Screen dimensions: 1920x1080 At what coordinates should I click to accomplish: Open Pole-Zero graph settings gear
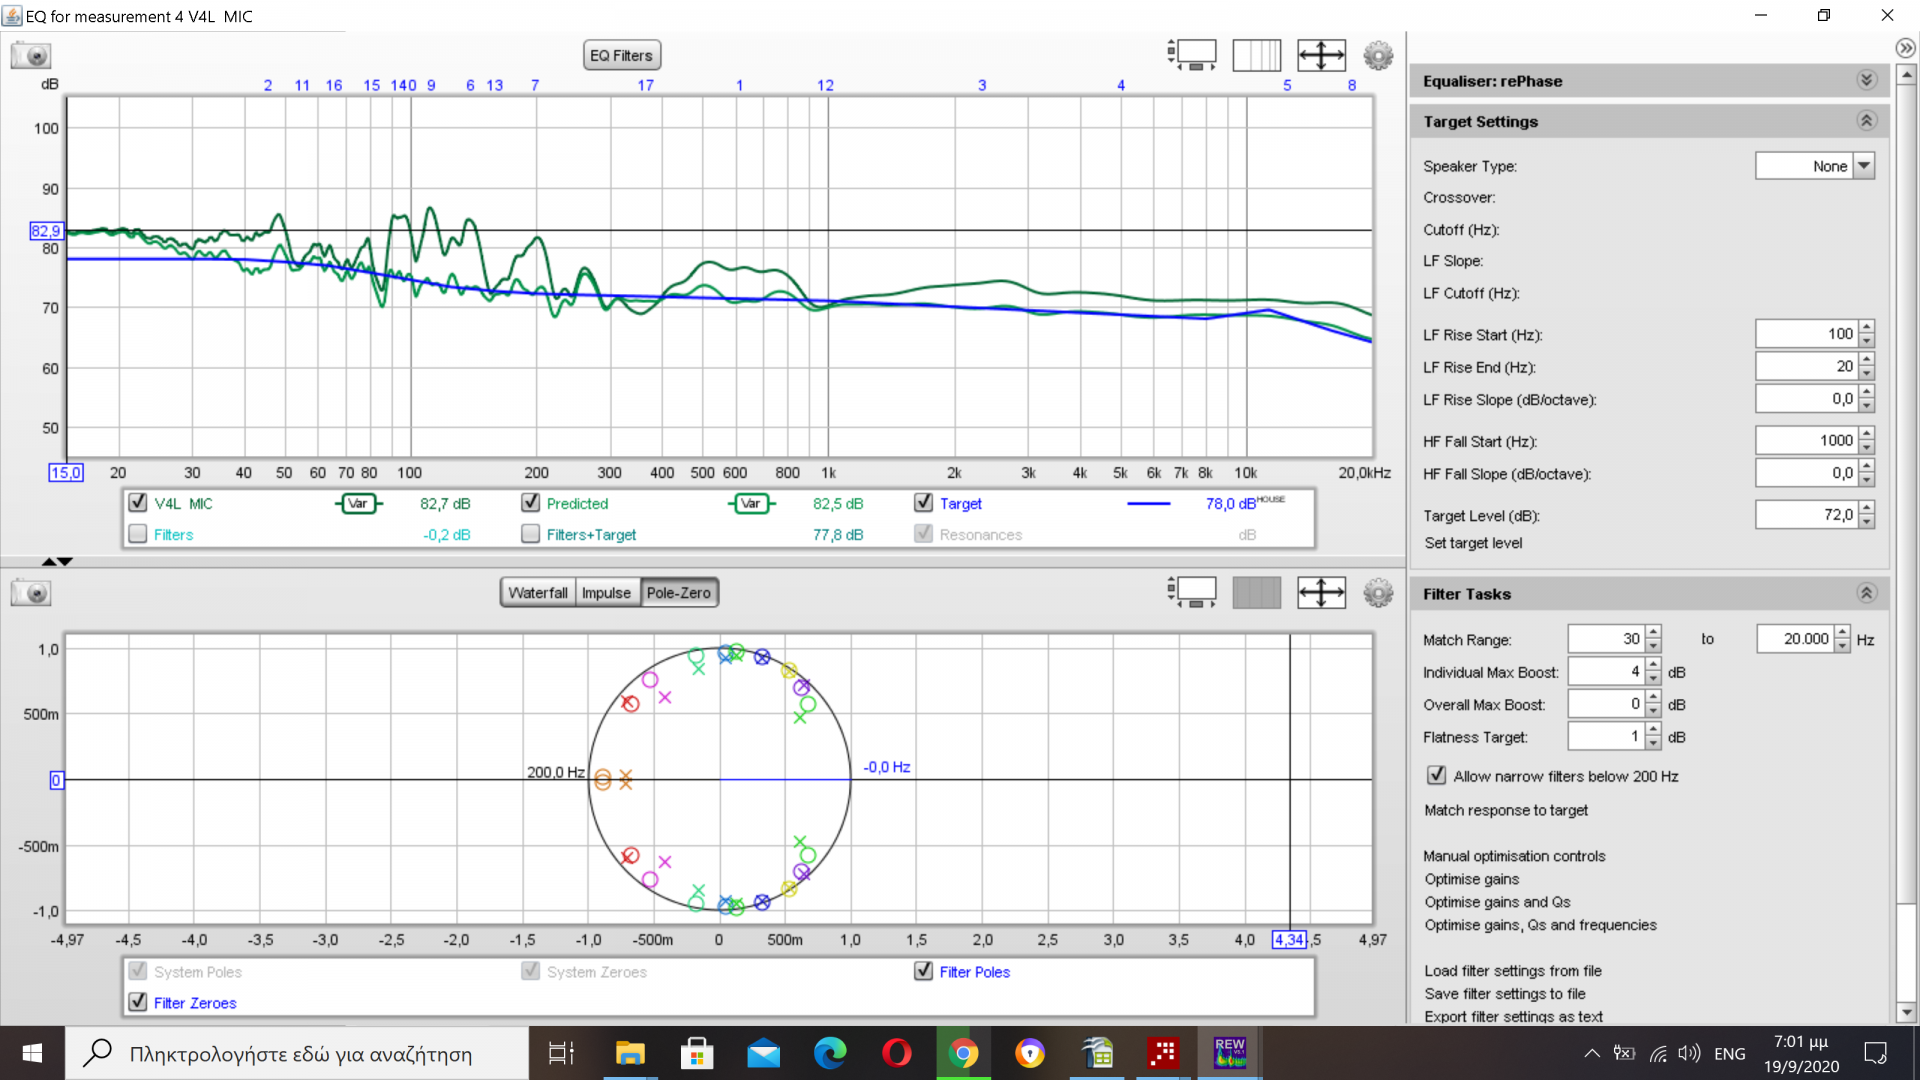pyautogui.click(x=1378, y=593)
